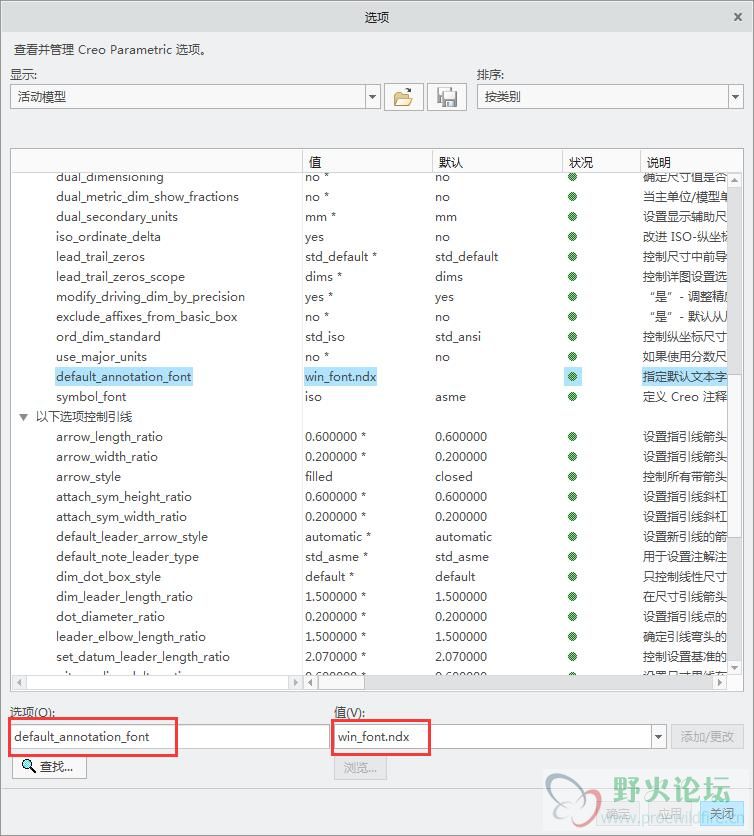Viewport: 754px width, 836px height.
Task: Select the arrow_length_ratio option
Action: pos(109,437)
